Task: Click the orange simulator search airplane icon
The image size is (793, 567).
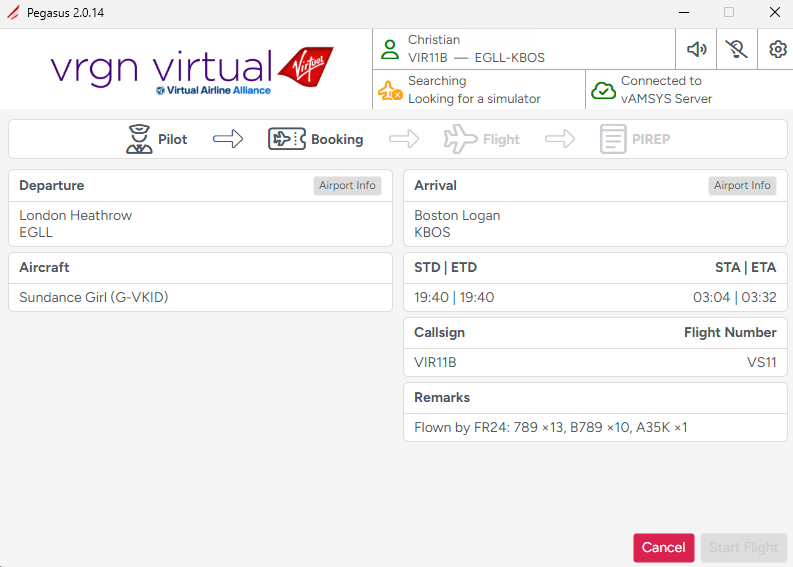Action: 390,91
